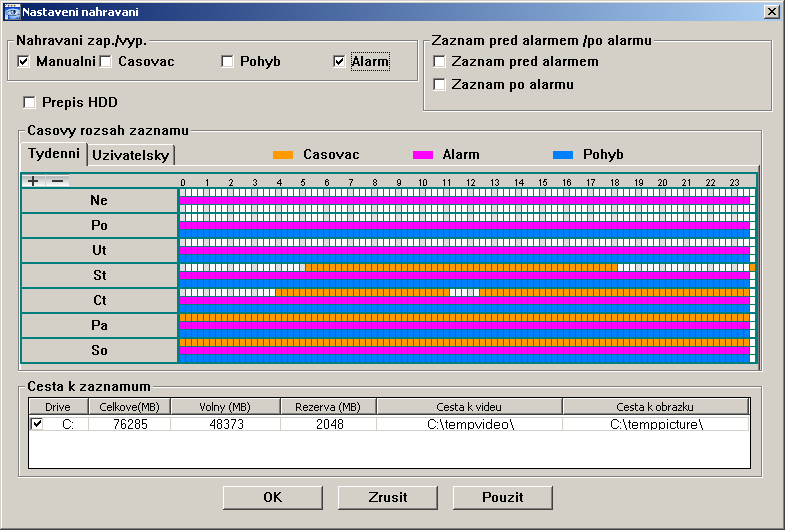Close the Nastaveni nahravani dialog
Viewport: 785px width, 530px height.
coord(771,12)
